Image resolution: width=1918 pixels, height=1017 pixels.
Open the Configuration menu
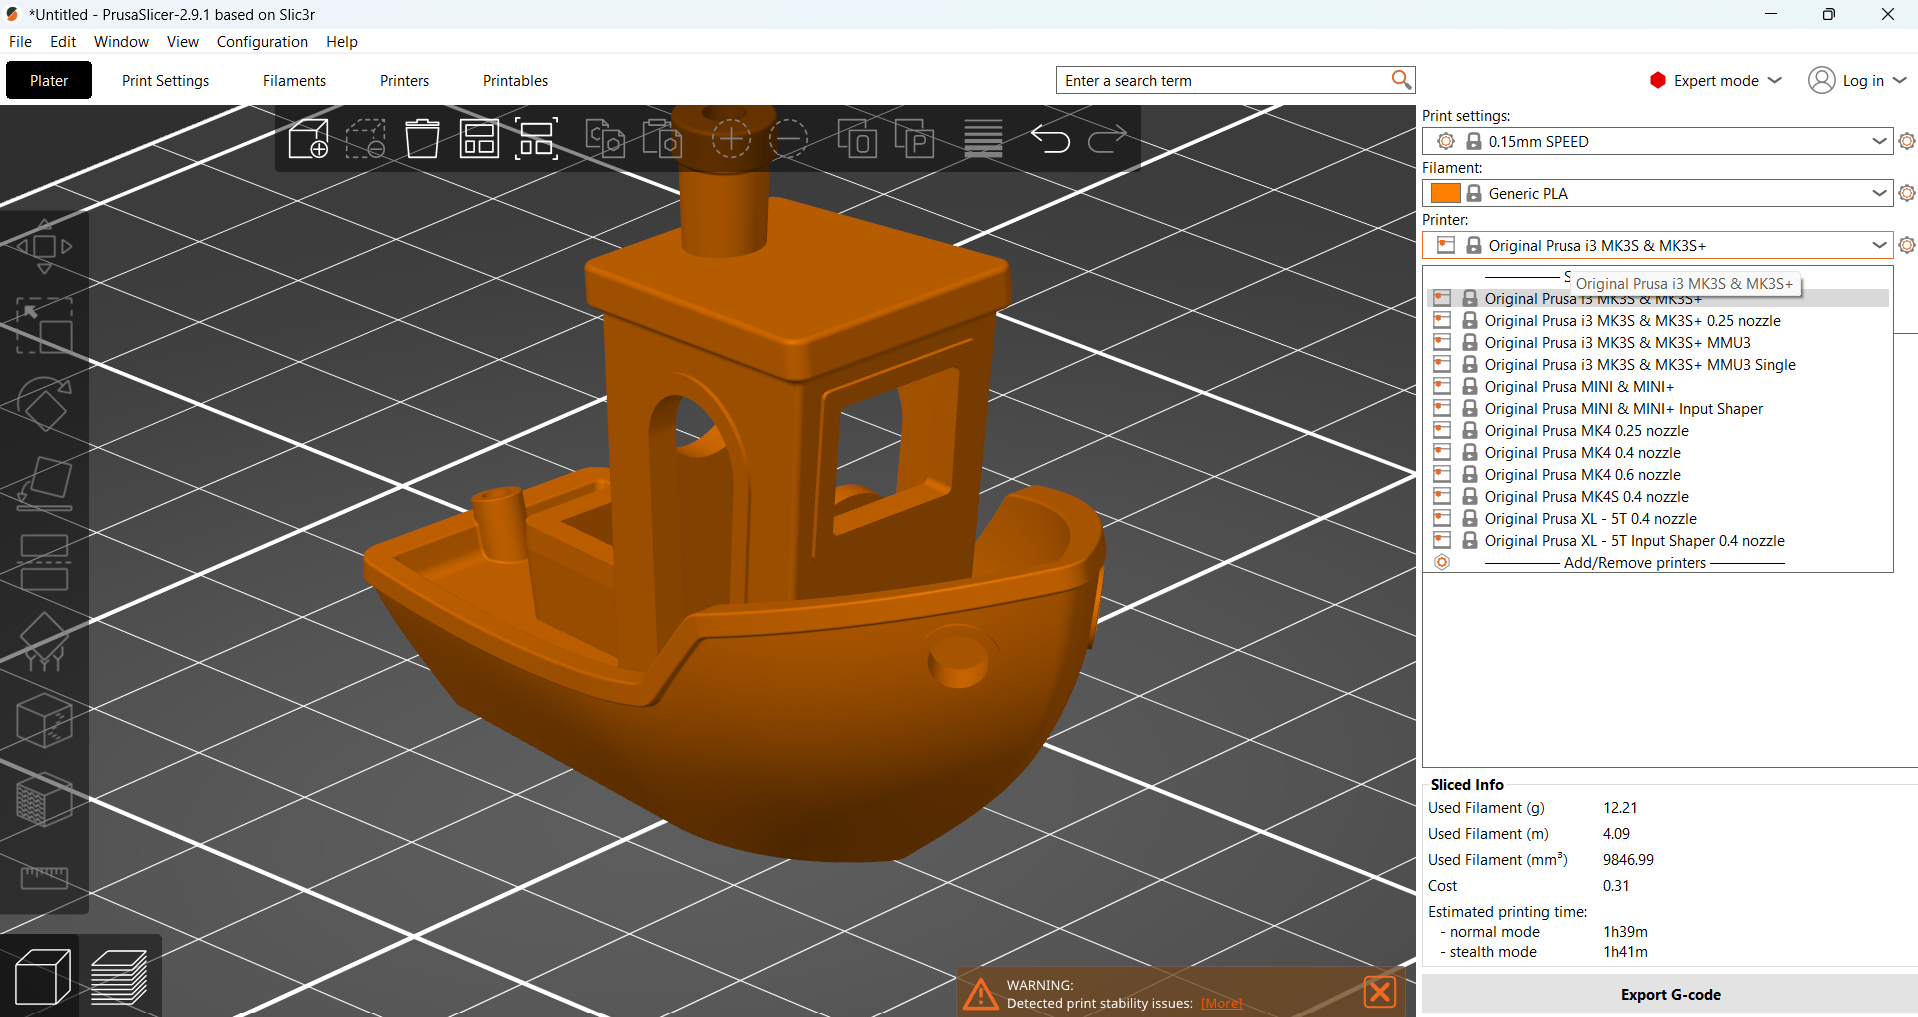262,42
